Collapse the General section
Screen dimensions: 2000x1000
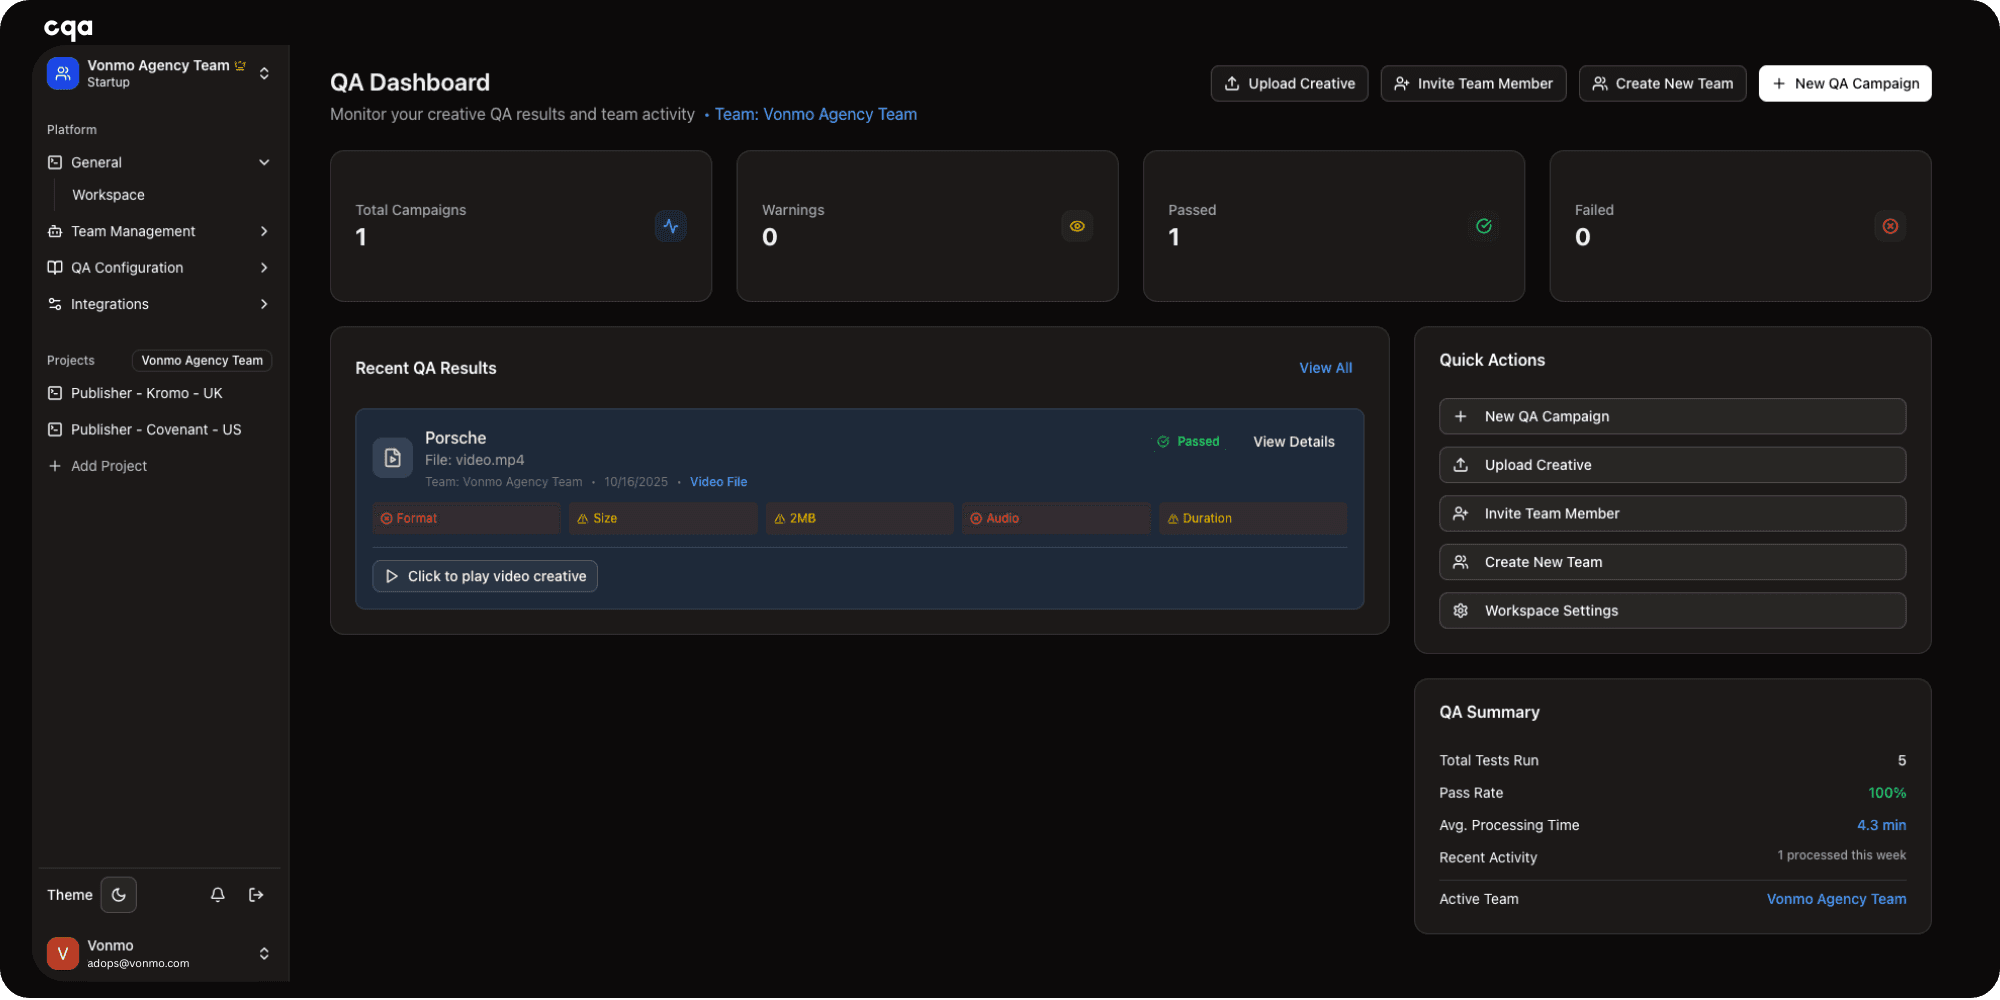264,162
